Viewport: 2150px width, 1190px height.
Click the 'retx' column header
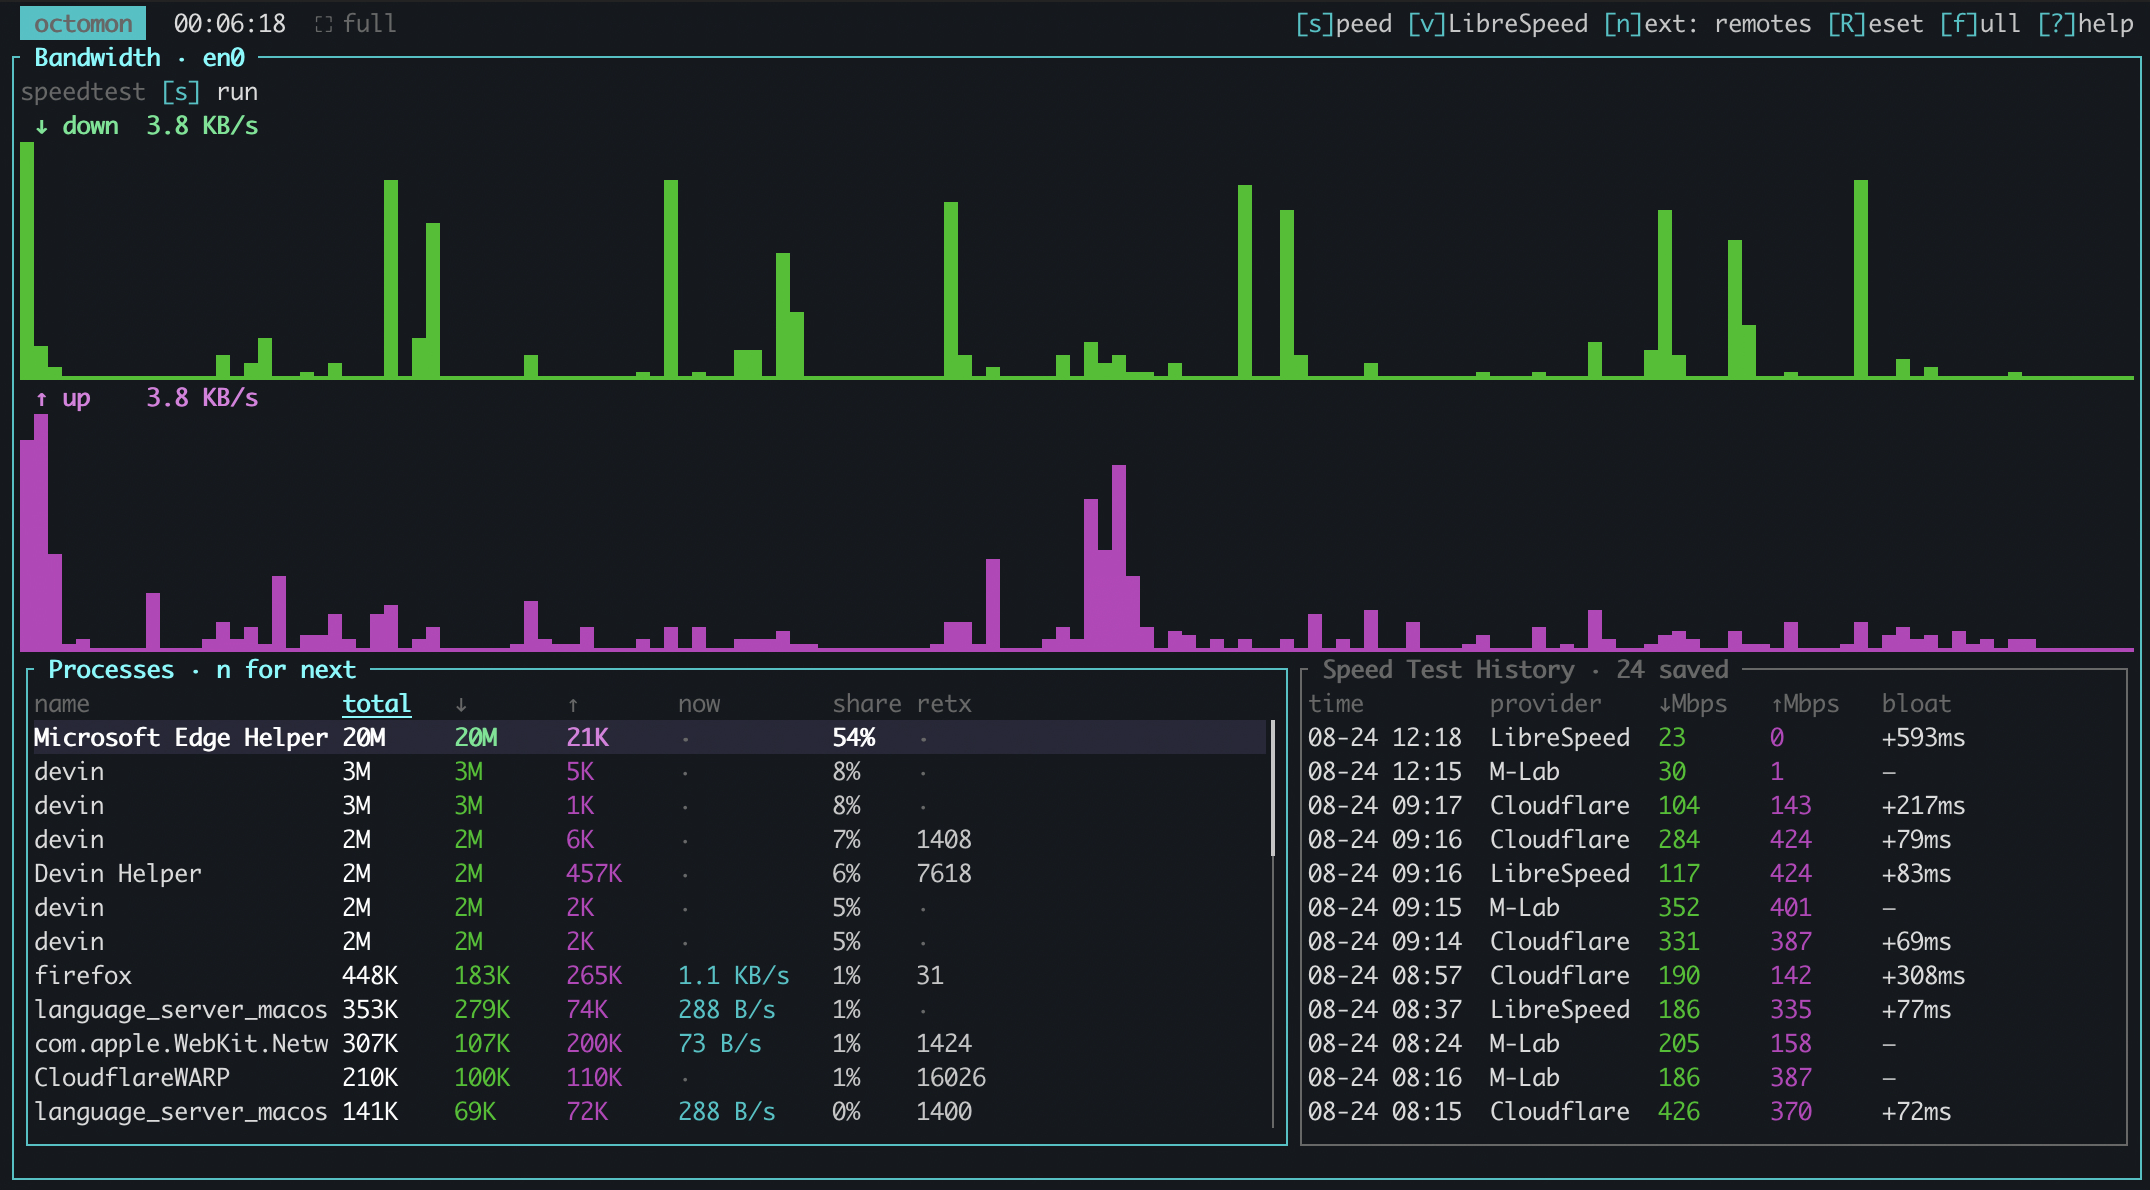coord(944,704)
